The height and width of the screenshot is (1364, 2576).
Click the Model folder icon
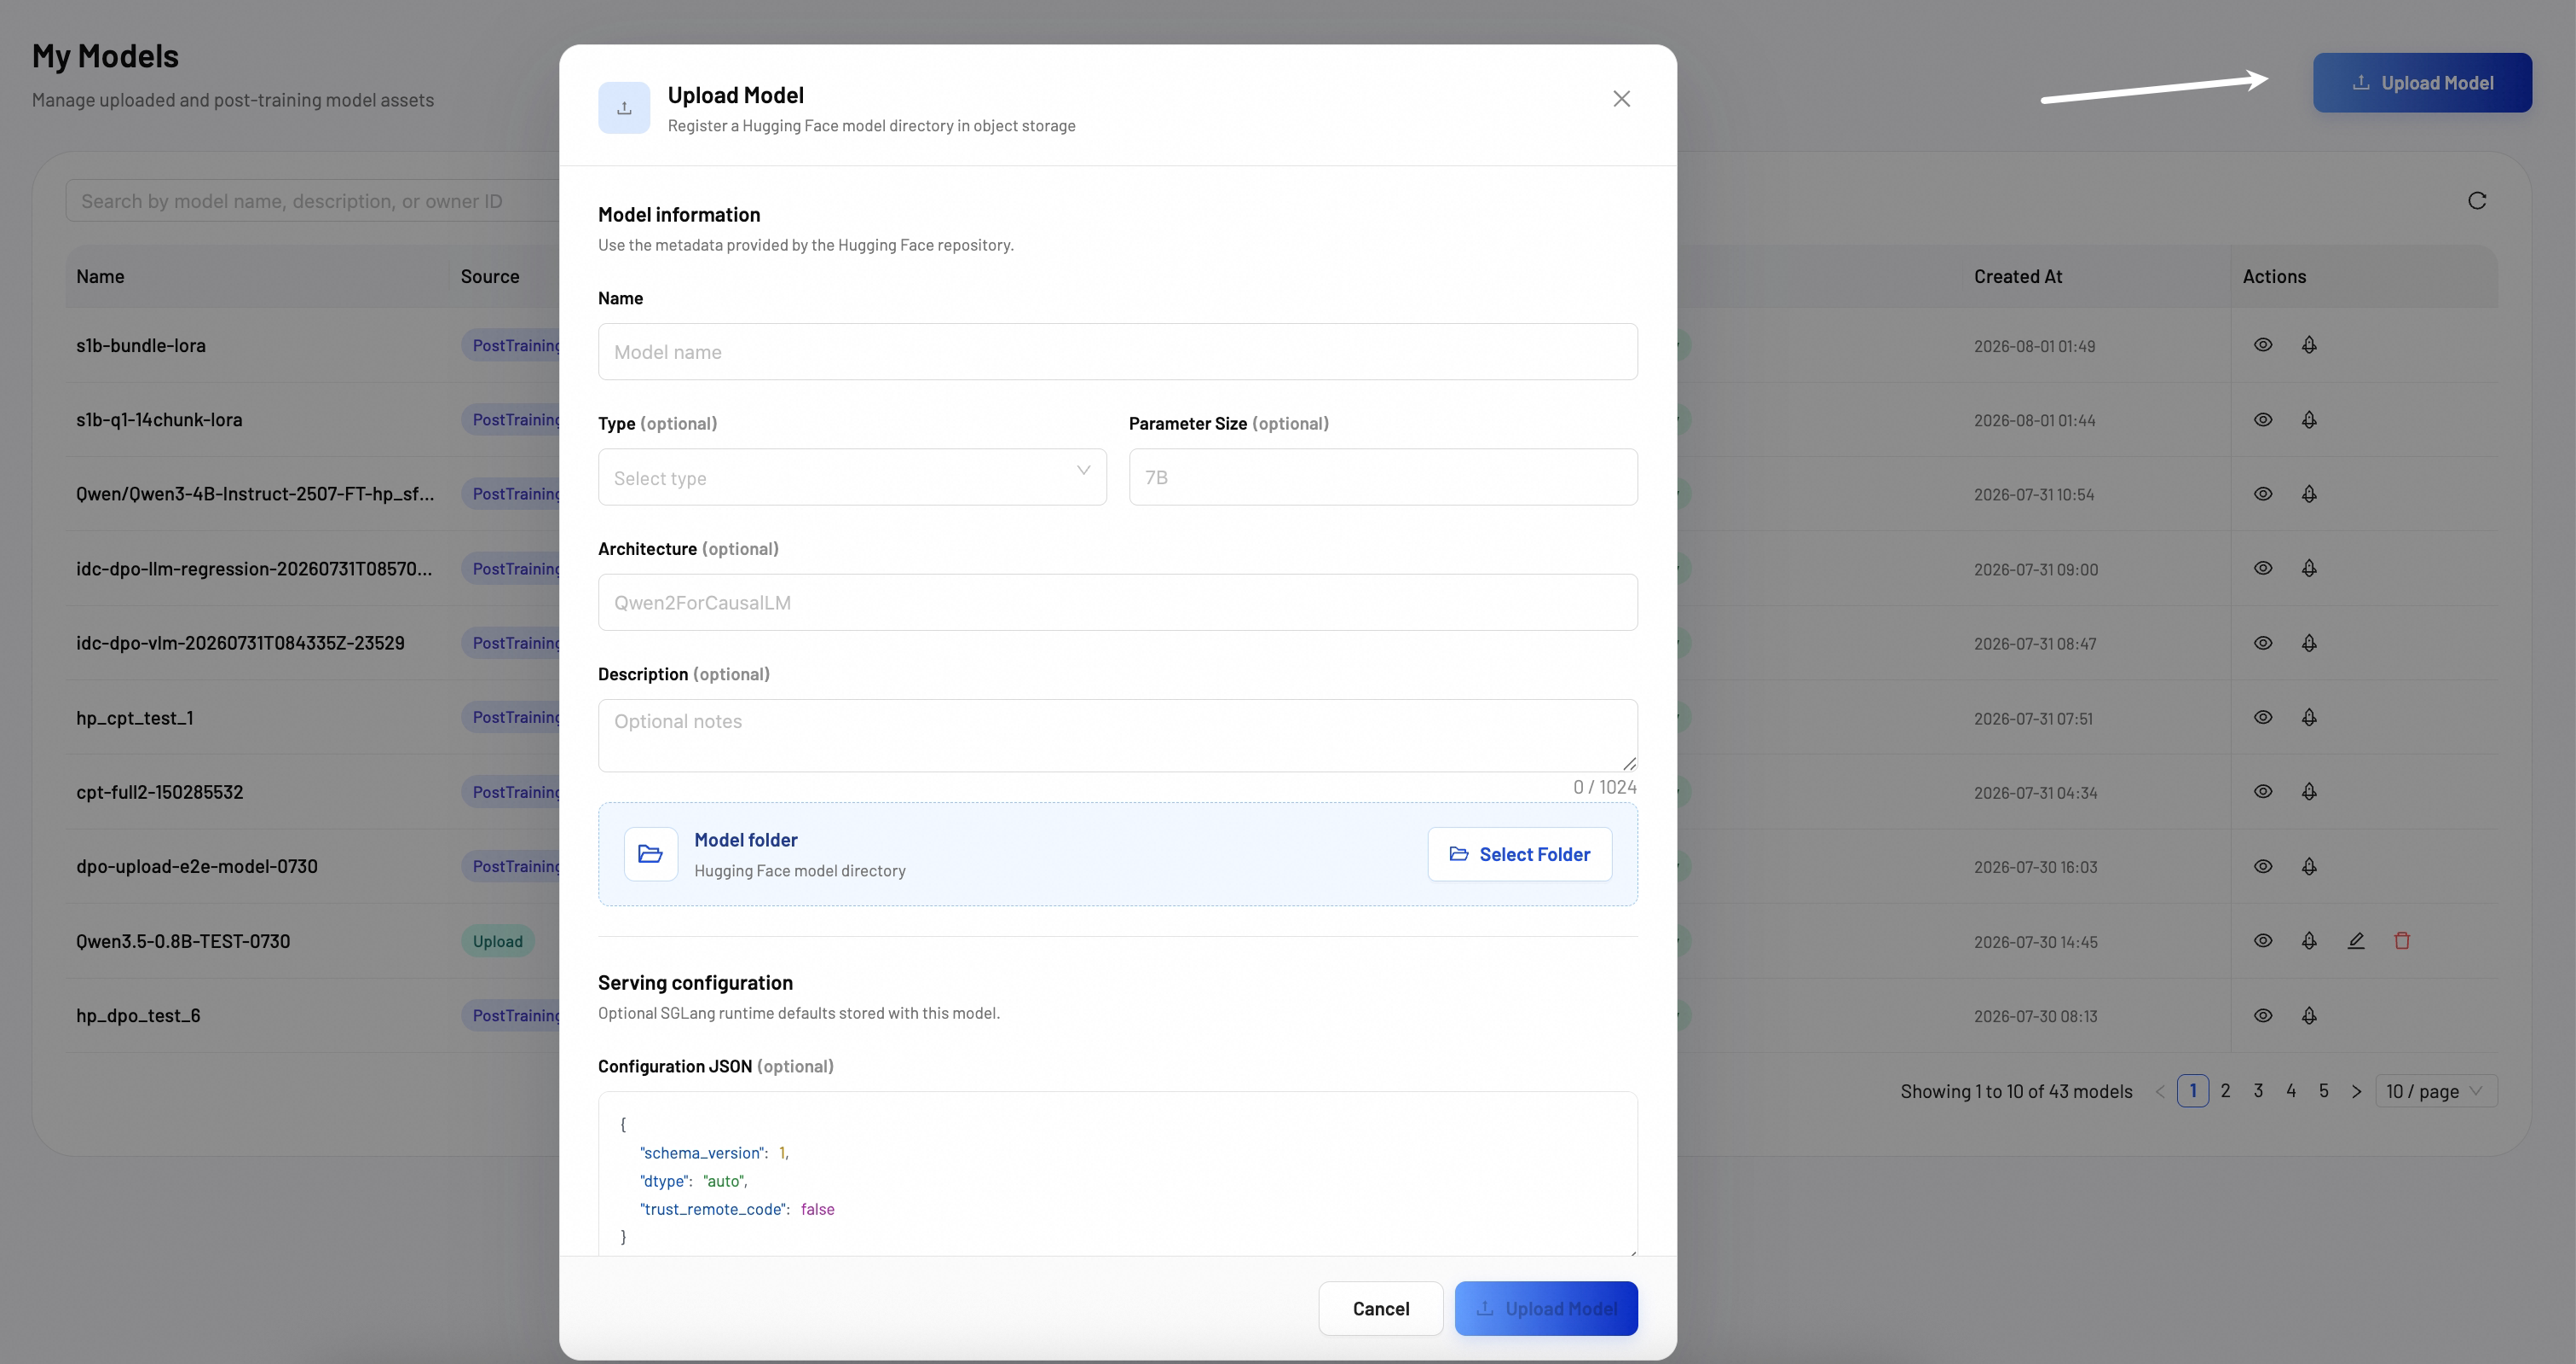pos(651,854)
